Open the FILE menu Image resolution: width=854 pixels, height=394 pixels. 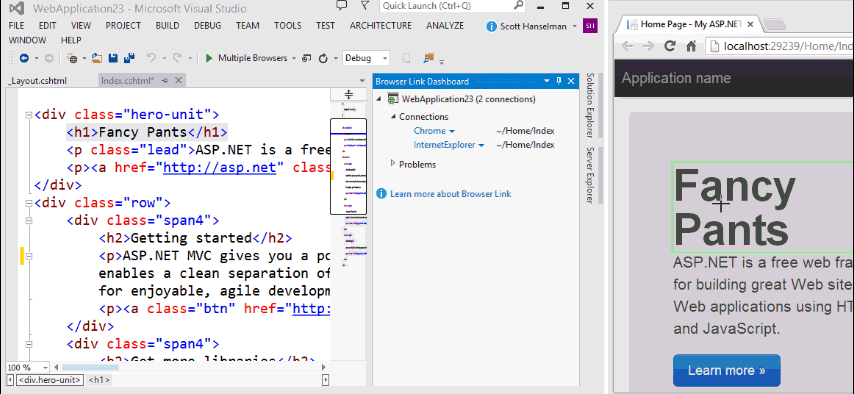16,26
